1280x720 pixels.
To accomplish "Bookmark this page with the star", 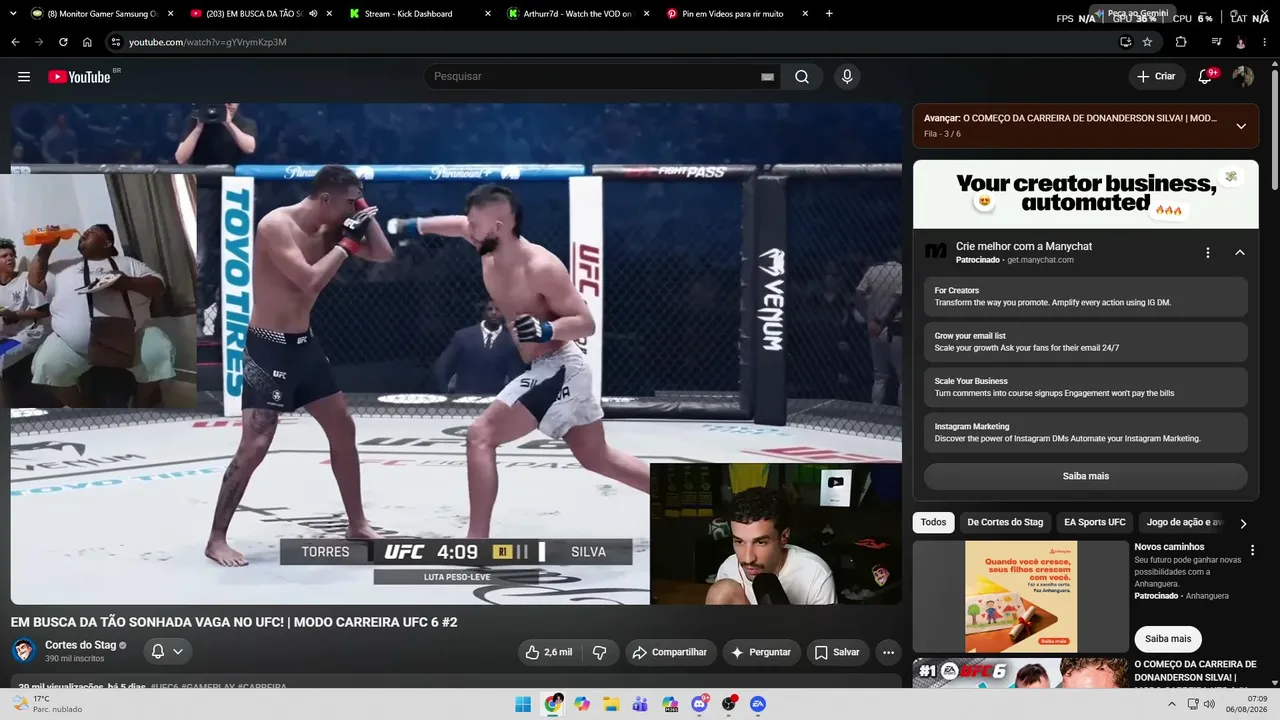I will (1147, 42).
